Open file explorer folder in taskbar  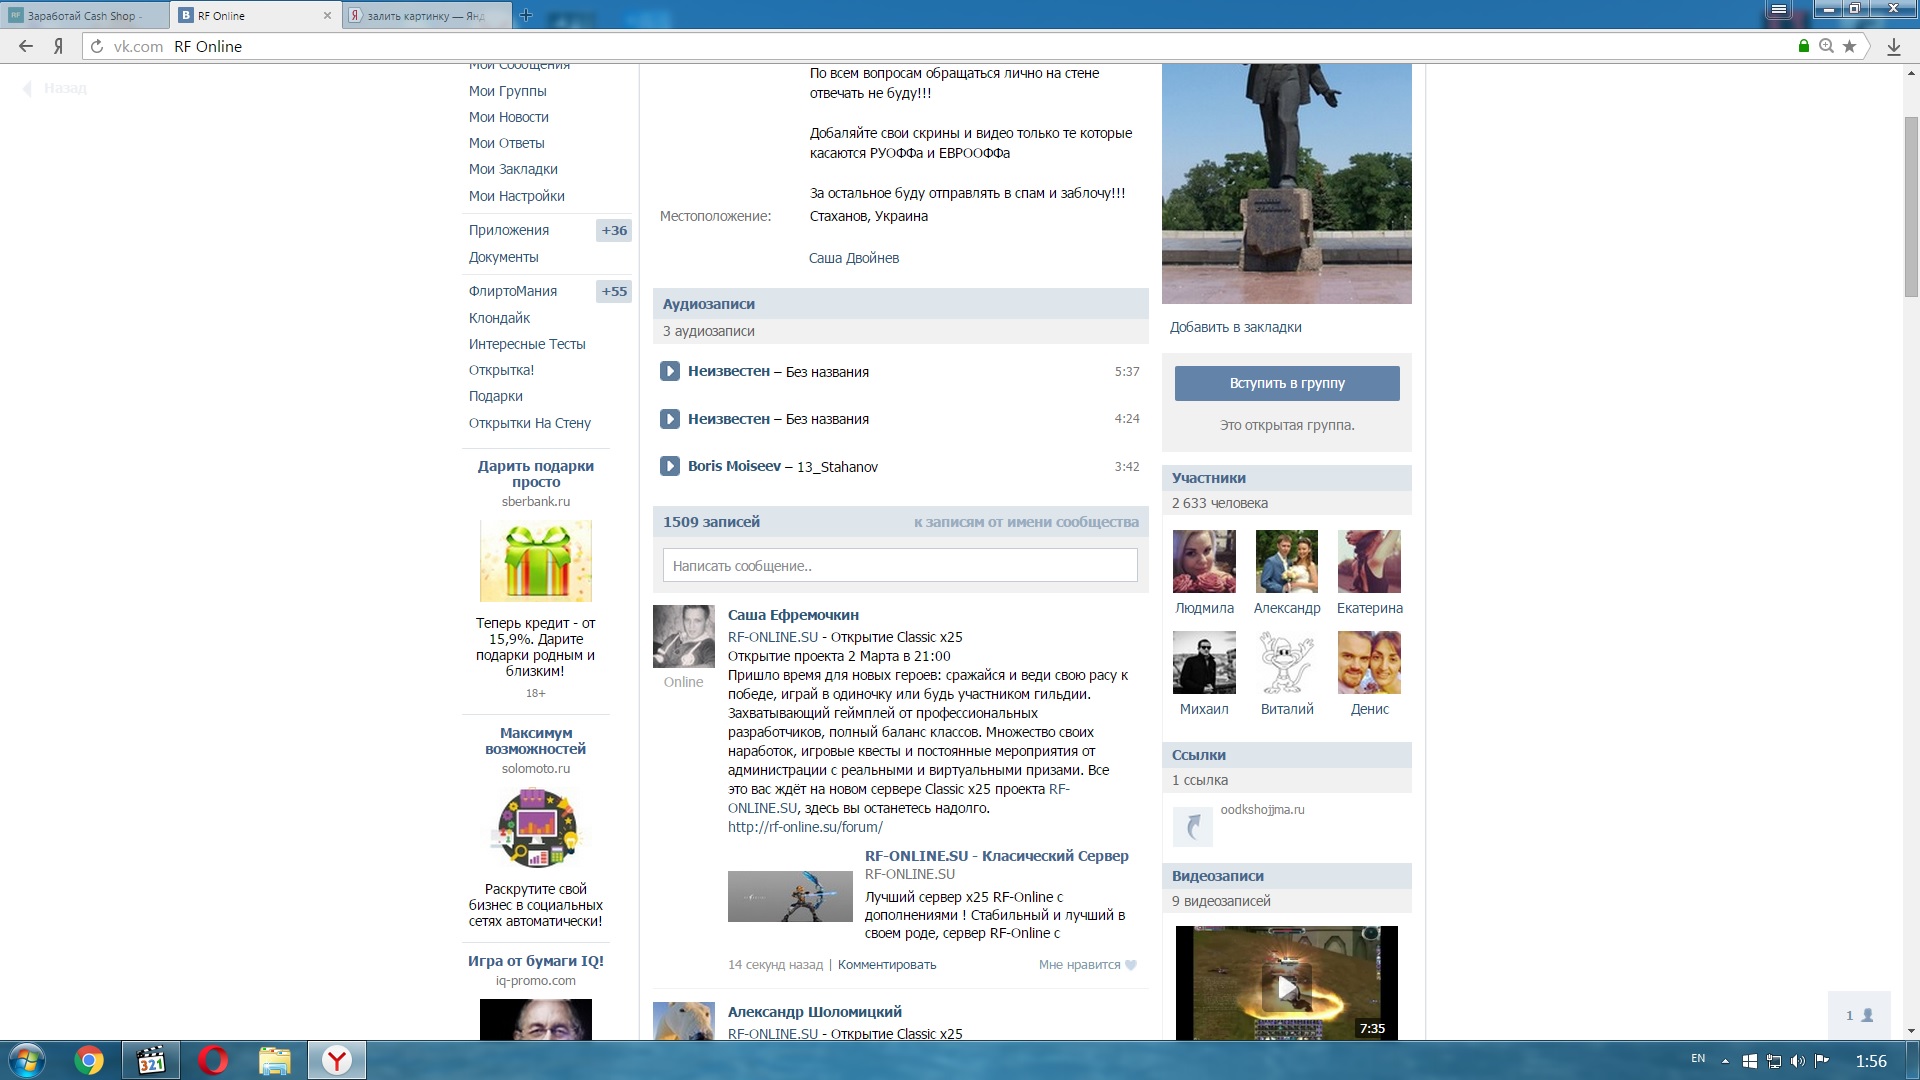point(275,1060)
